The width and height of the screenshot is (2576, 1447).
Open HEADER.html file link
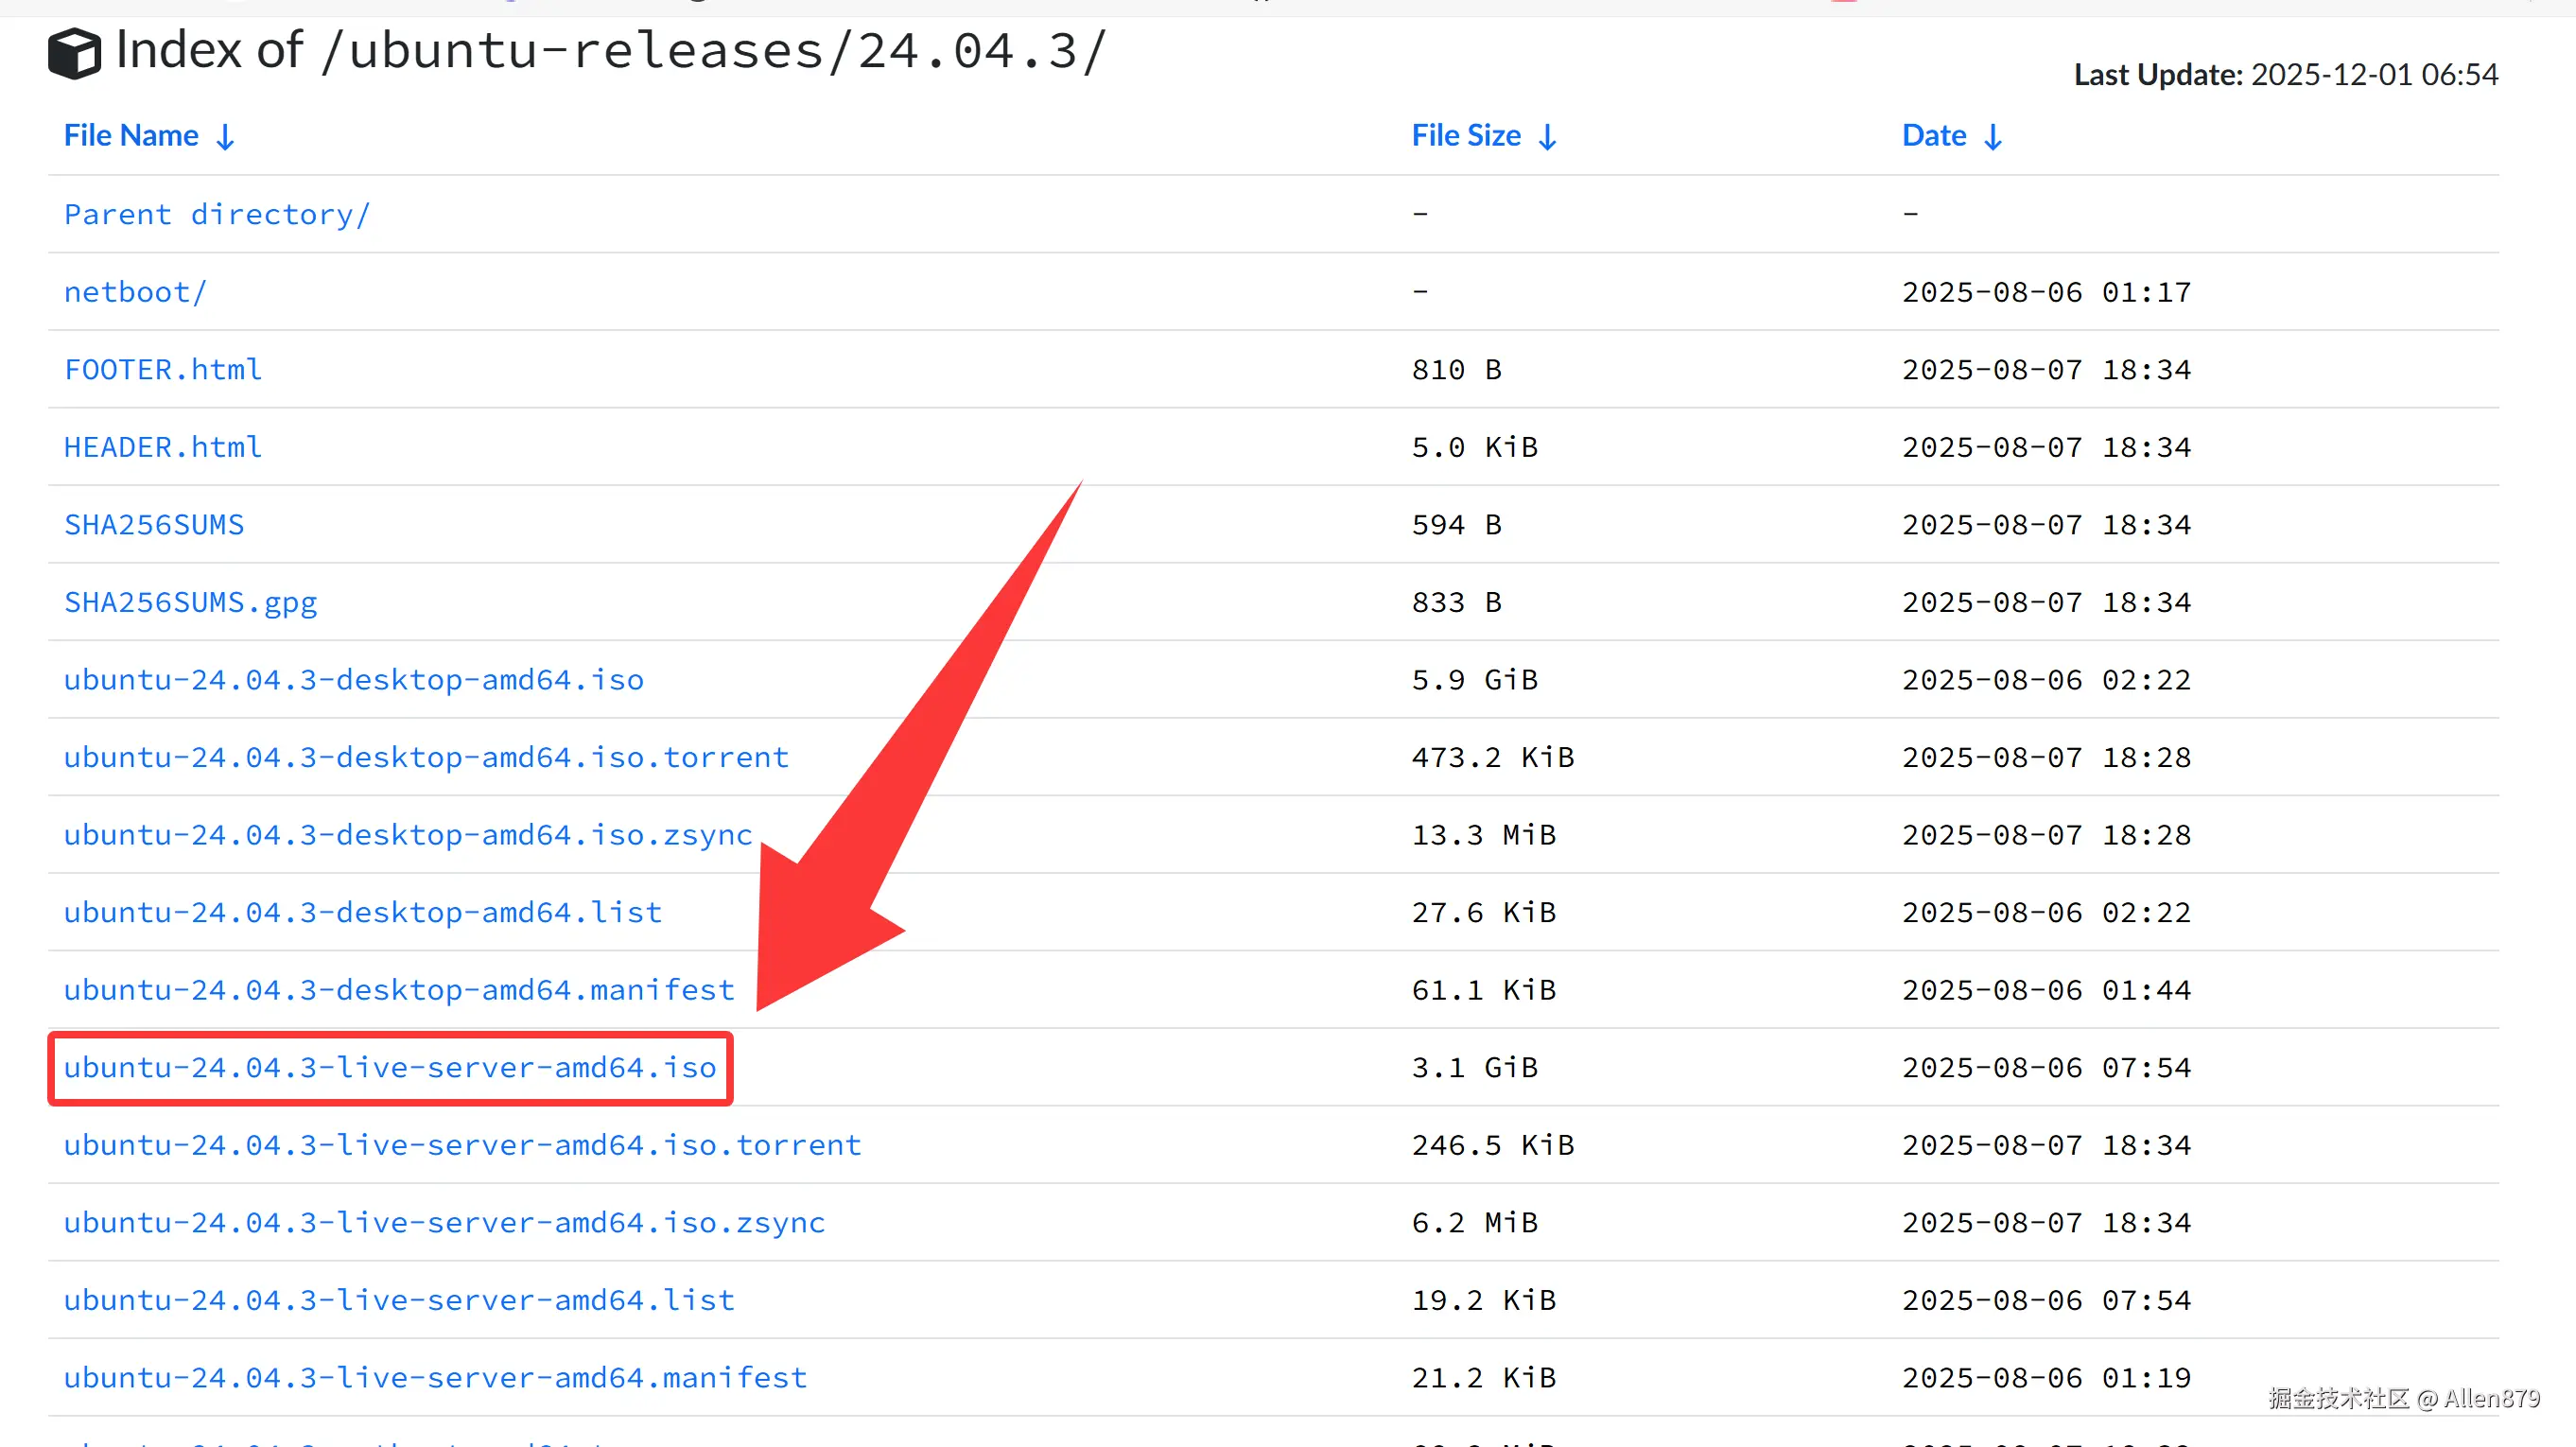coord(163,447)
